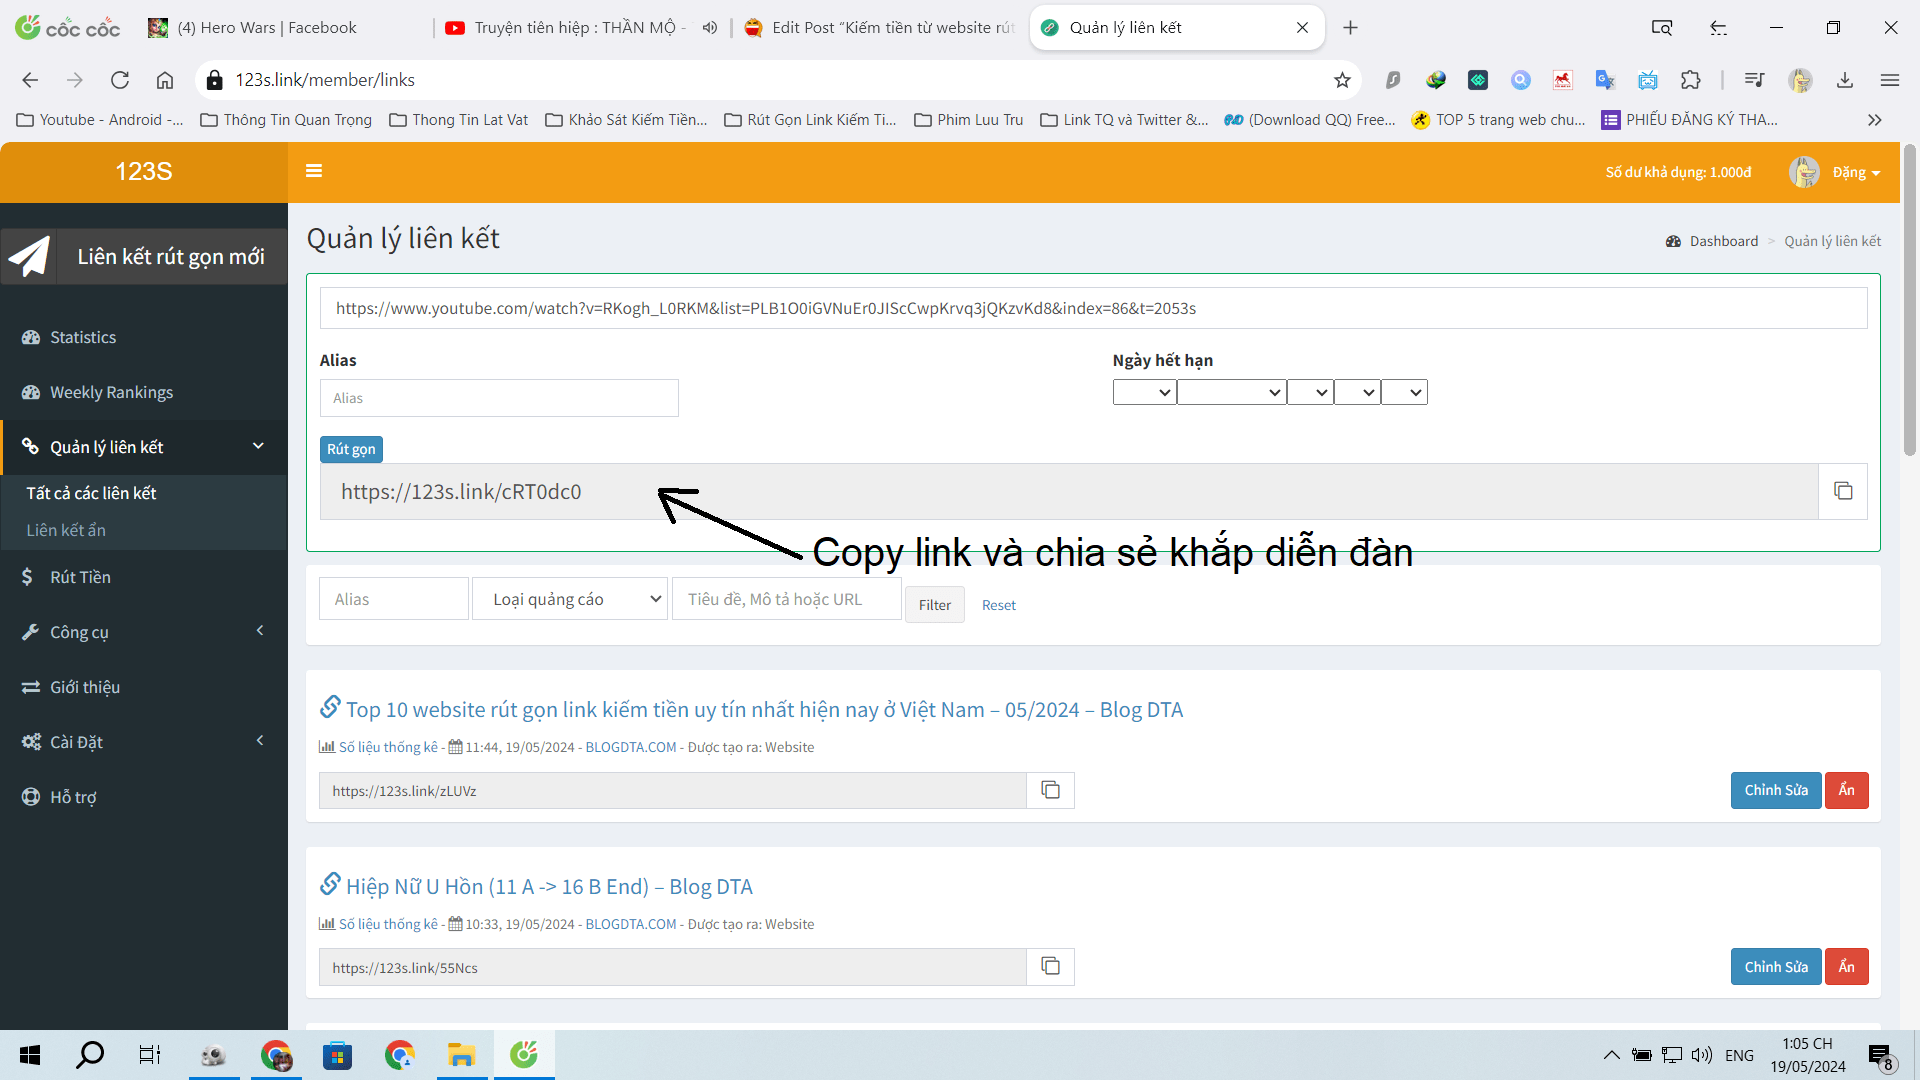Collapse Quản lý liên kết sidebar menu
Viewport: 1920px width, 1080px height.
[144, 447]
